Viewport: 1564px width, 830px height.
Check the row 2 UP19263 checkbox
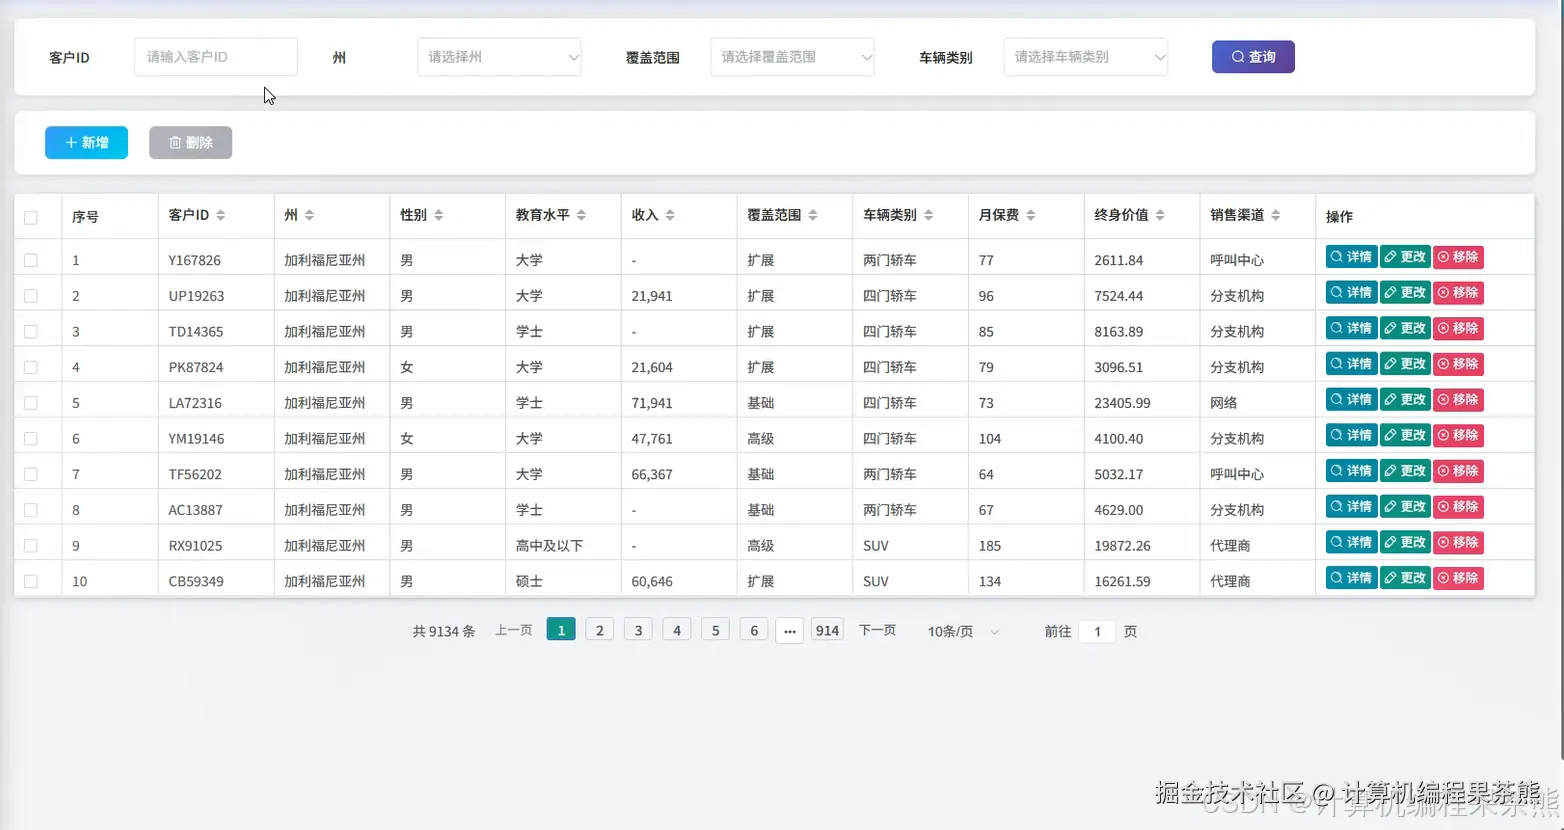tap(31, 296)
